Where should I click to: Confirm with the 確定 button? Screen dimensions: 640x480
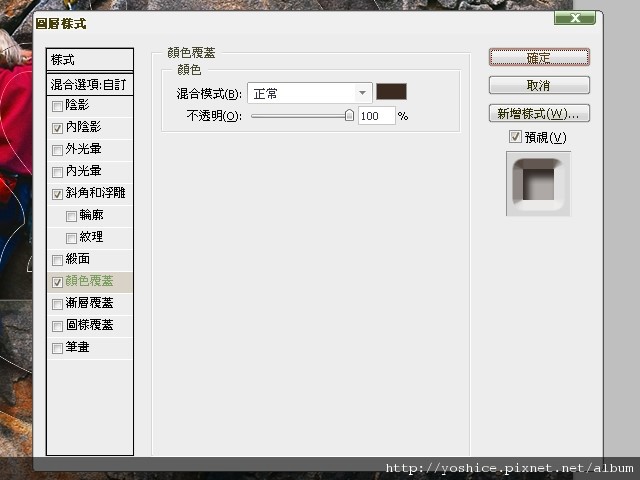tap(539, 58)
